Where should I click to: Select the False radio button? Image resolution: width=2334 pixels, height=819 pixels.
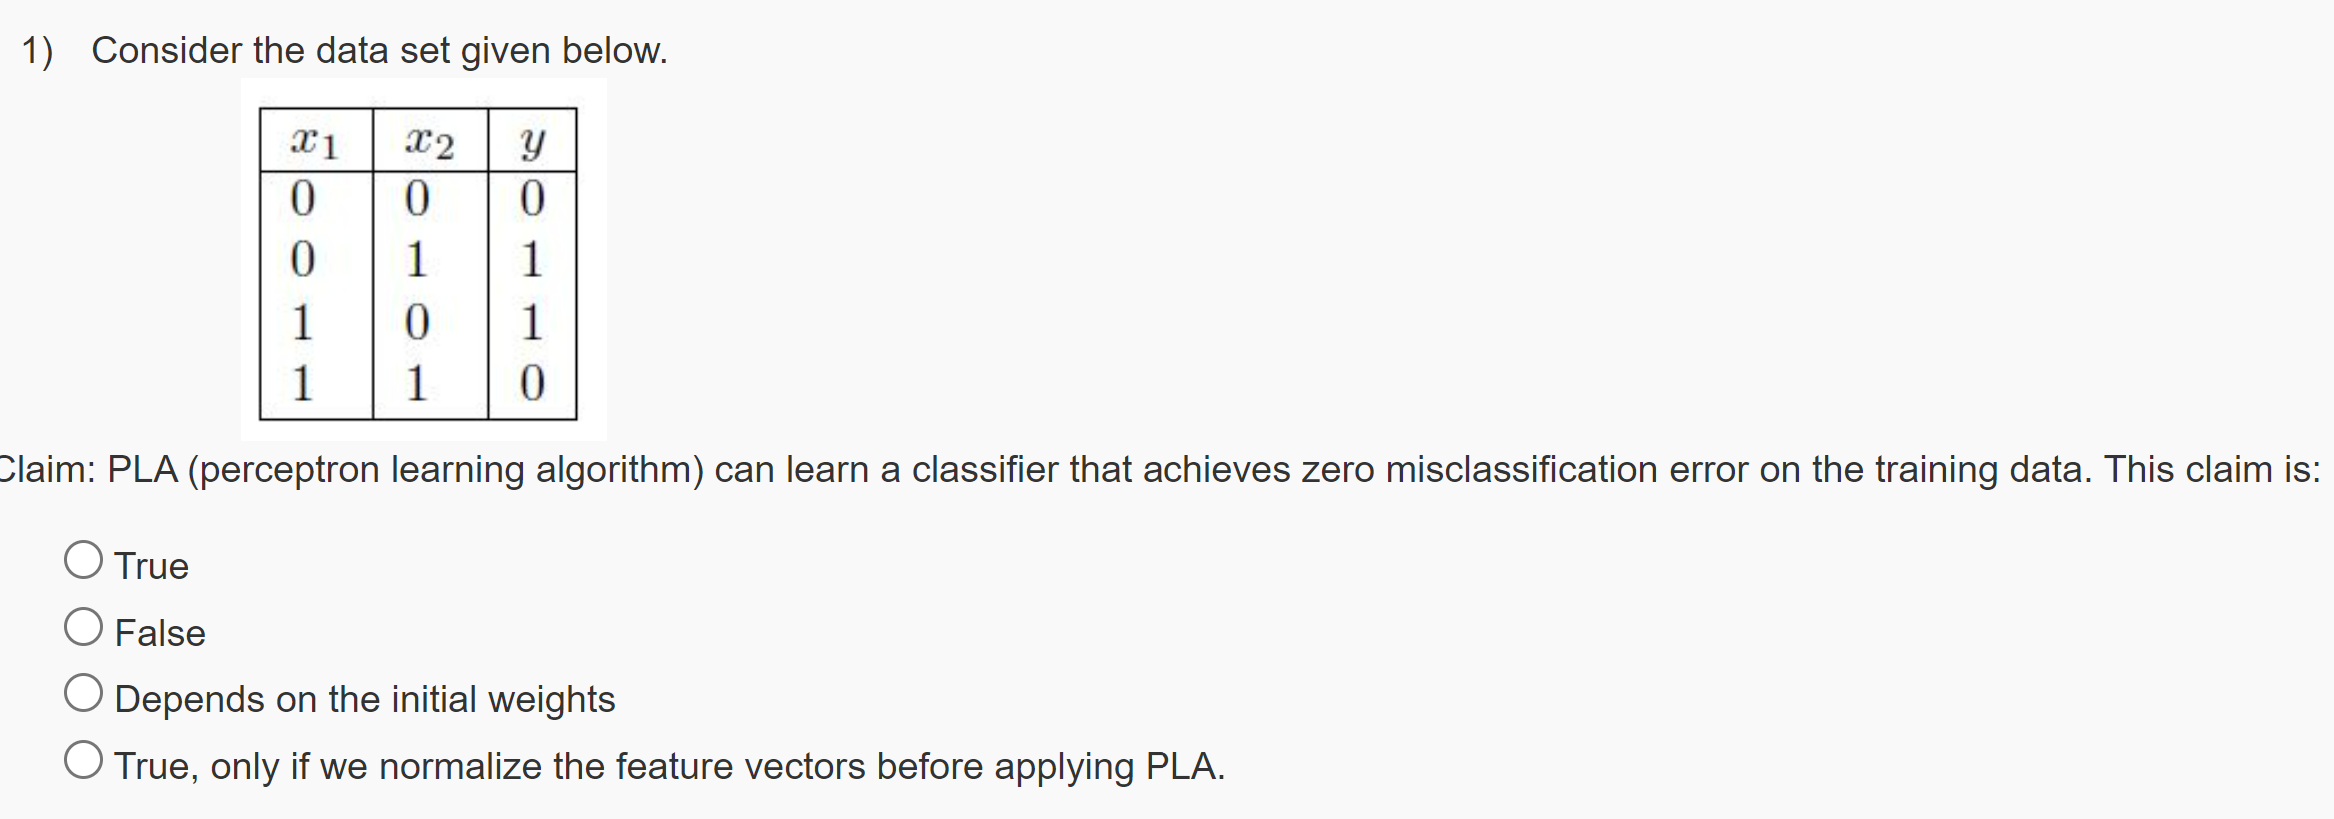pos(84,626)
